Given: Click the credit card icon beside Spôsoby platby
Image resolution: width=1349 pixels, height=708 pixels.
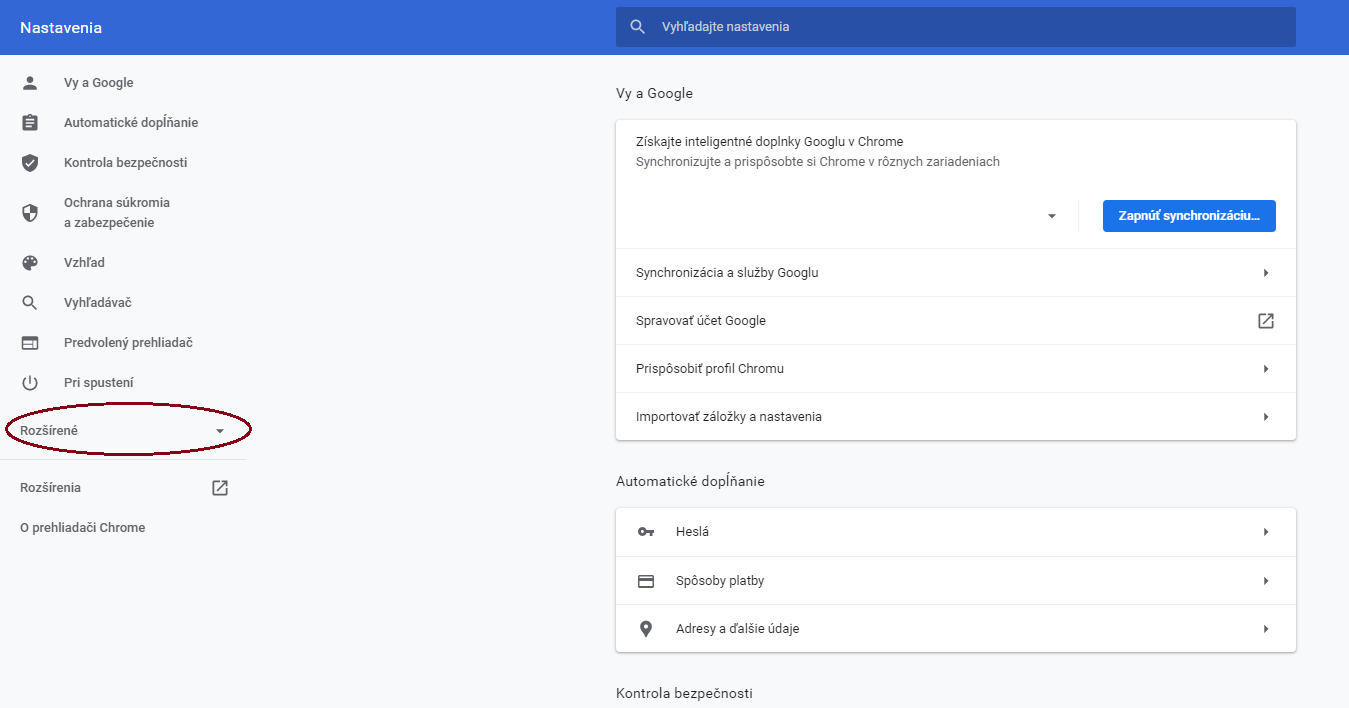Looking at the screenshot, I should pyautogui.click(x=646, y=581).
